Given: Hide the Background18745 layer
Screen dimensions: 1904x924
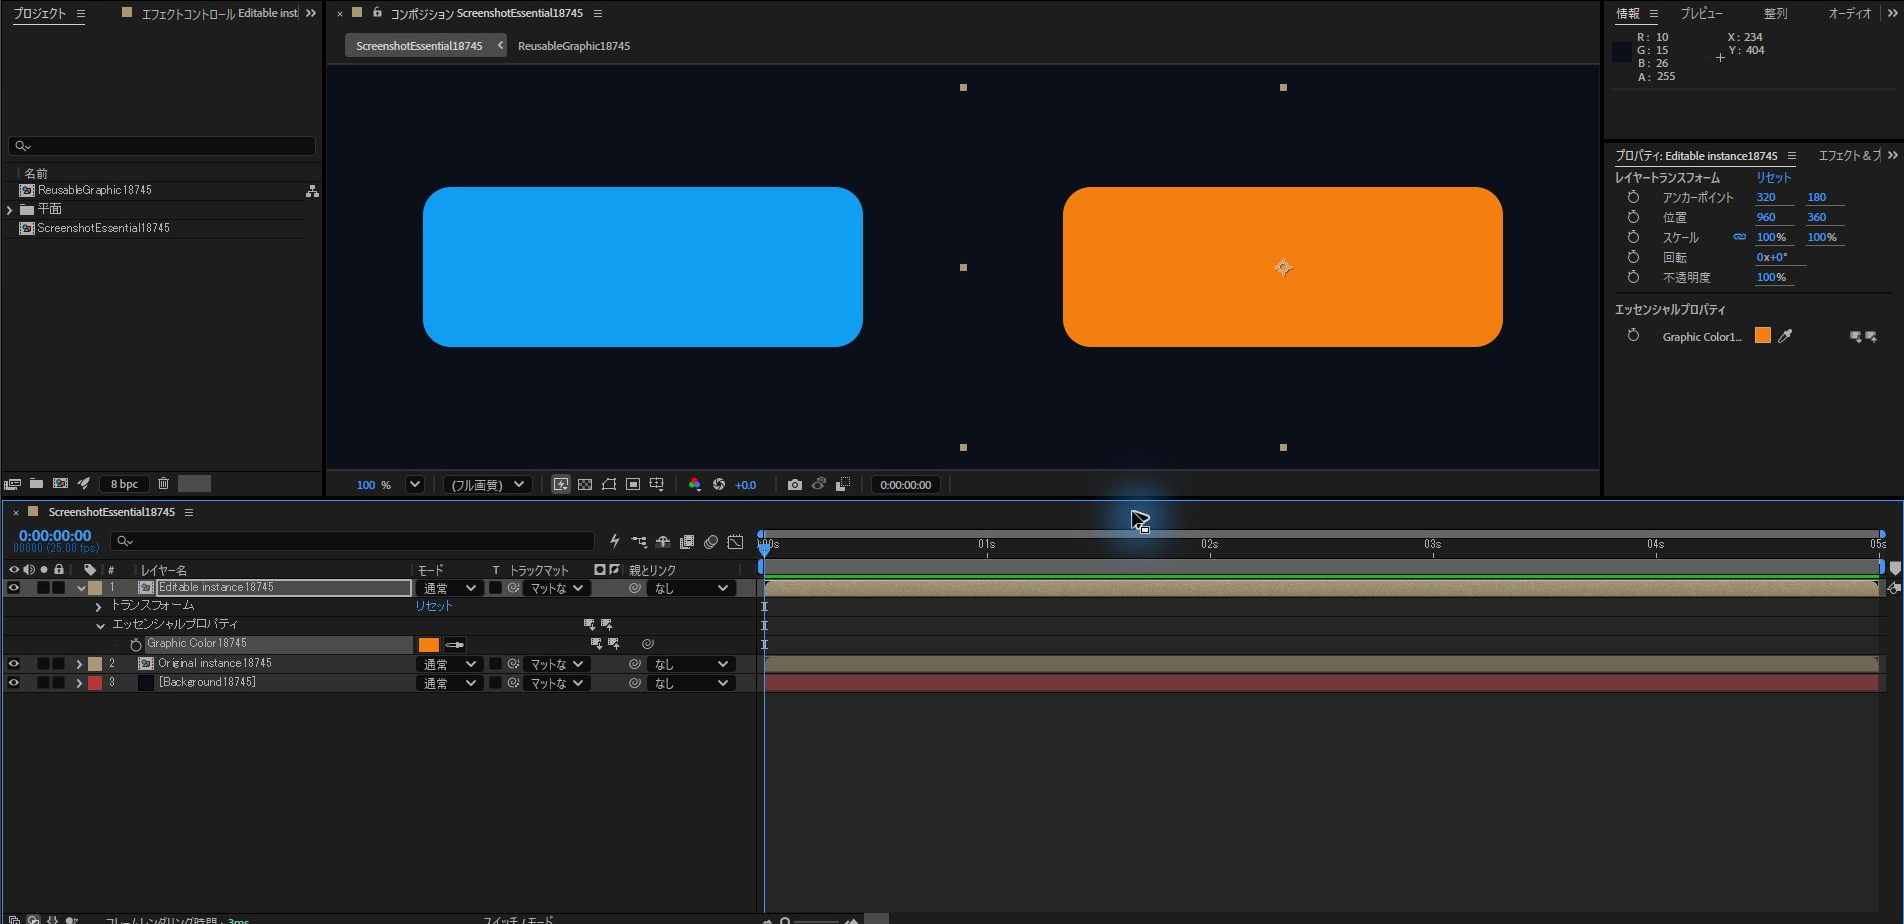Looking at the screenshot, I should [x=14, y=683].
